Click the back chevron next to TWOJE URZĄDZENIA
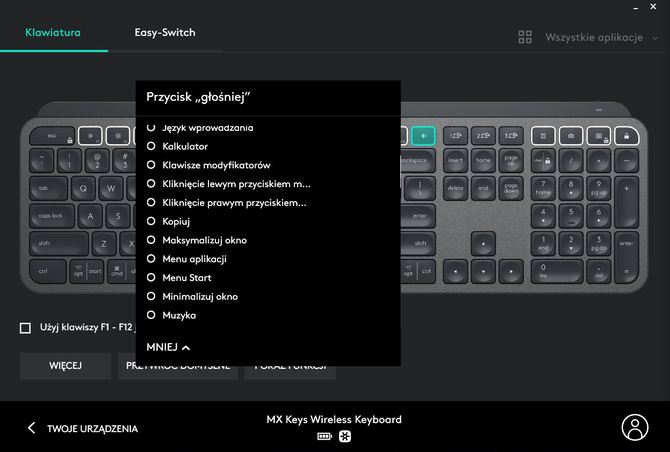This screenshot has width=670, height=452. coord(31,428)
